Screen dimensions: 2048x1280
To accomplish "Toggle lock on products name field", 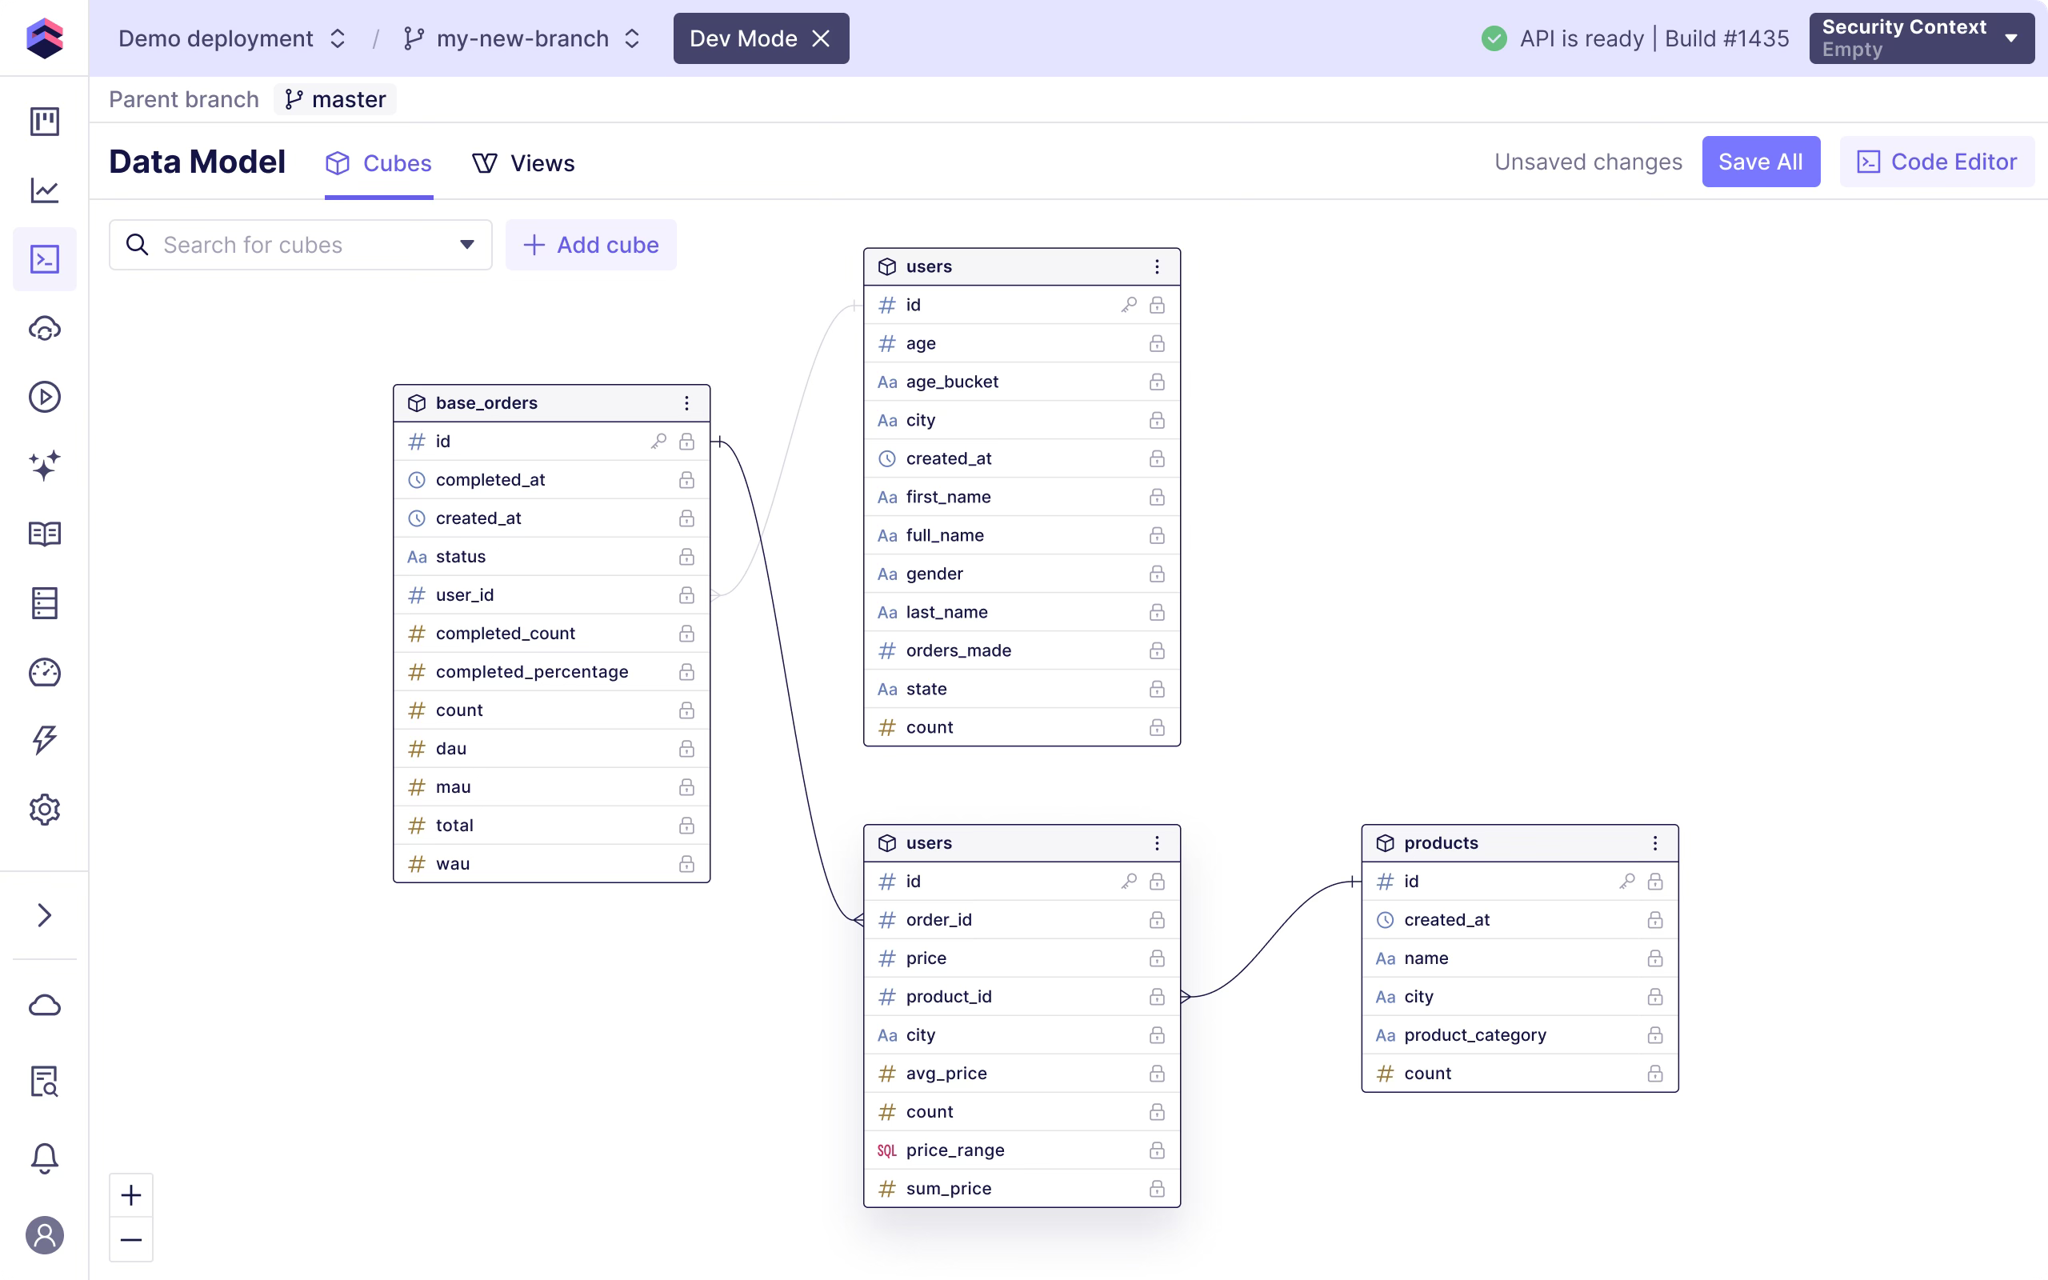I will [1655, 958].
